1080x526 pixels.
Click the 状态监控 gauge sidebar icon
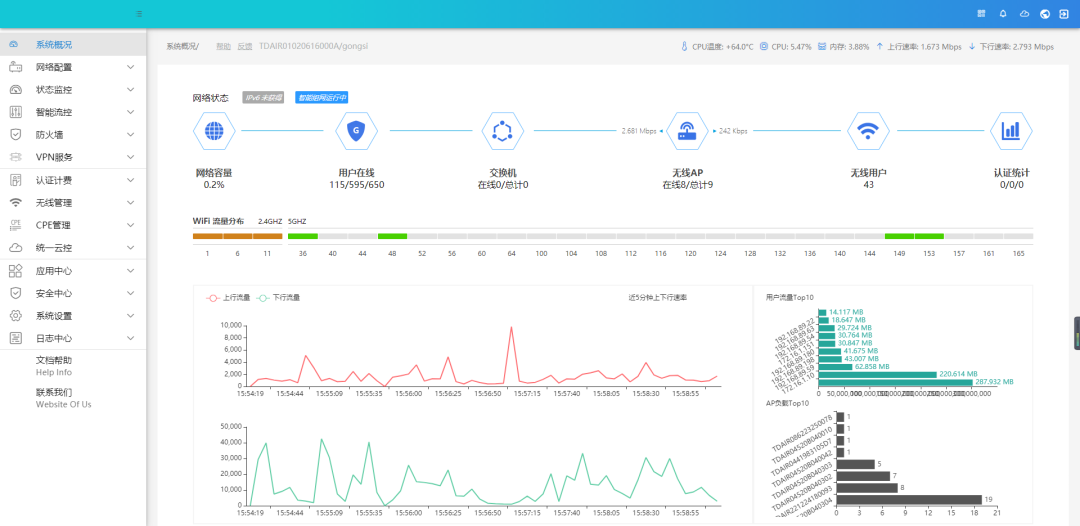(16, 90)
